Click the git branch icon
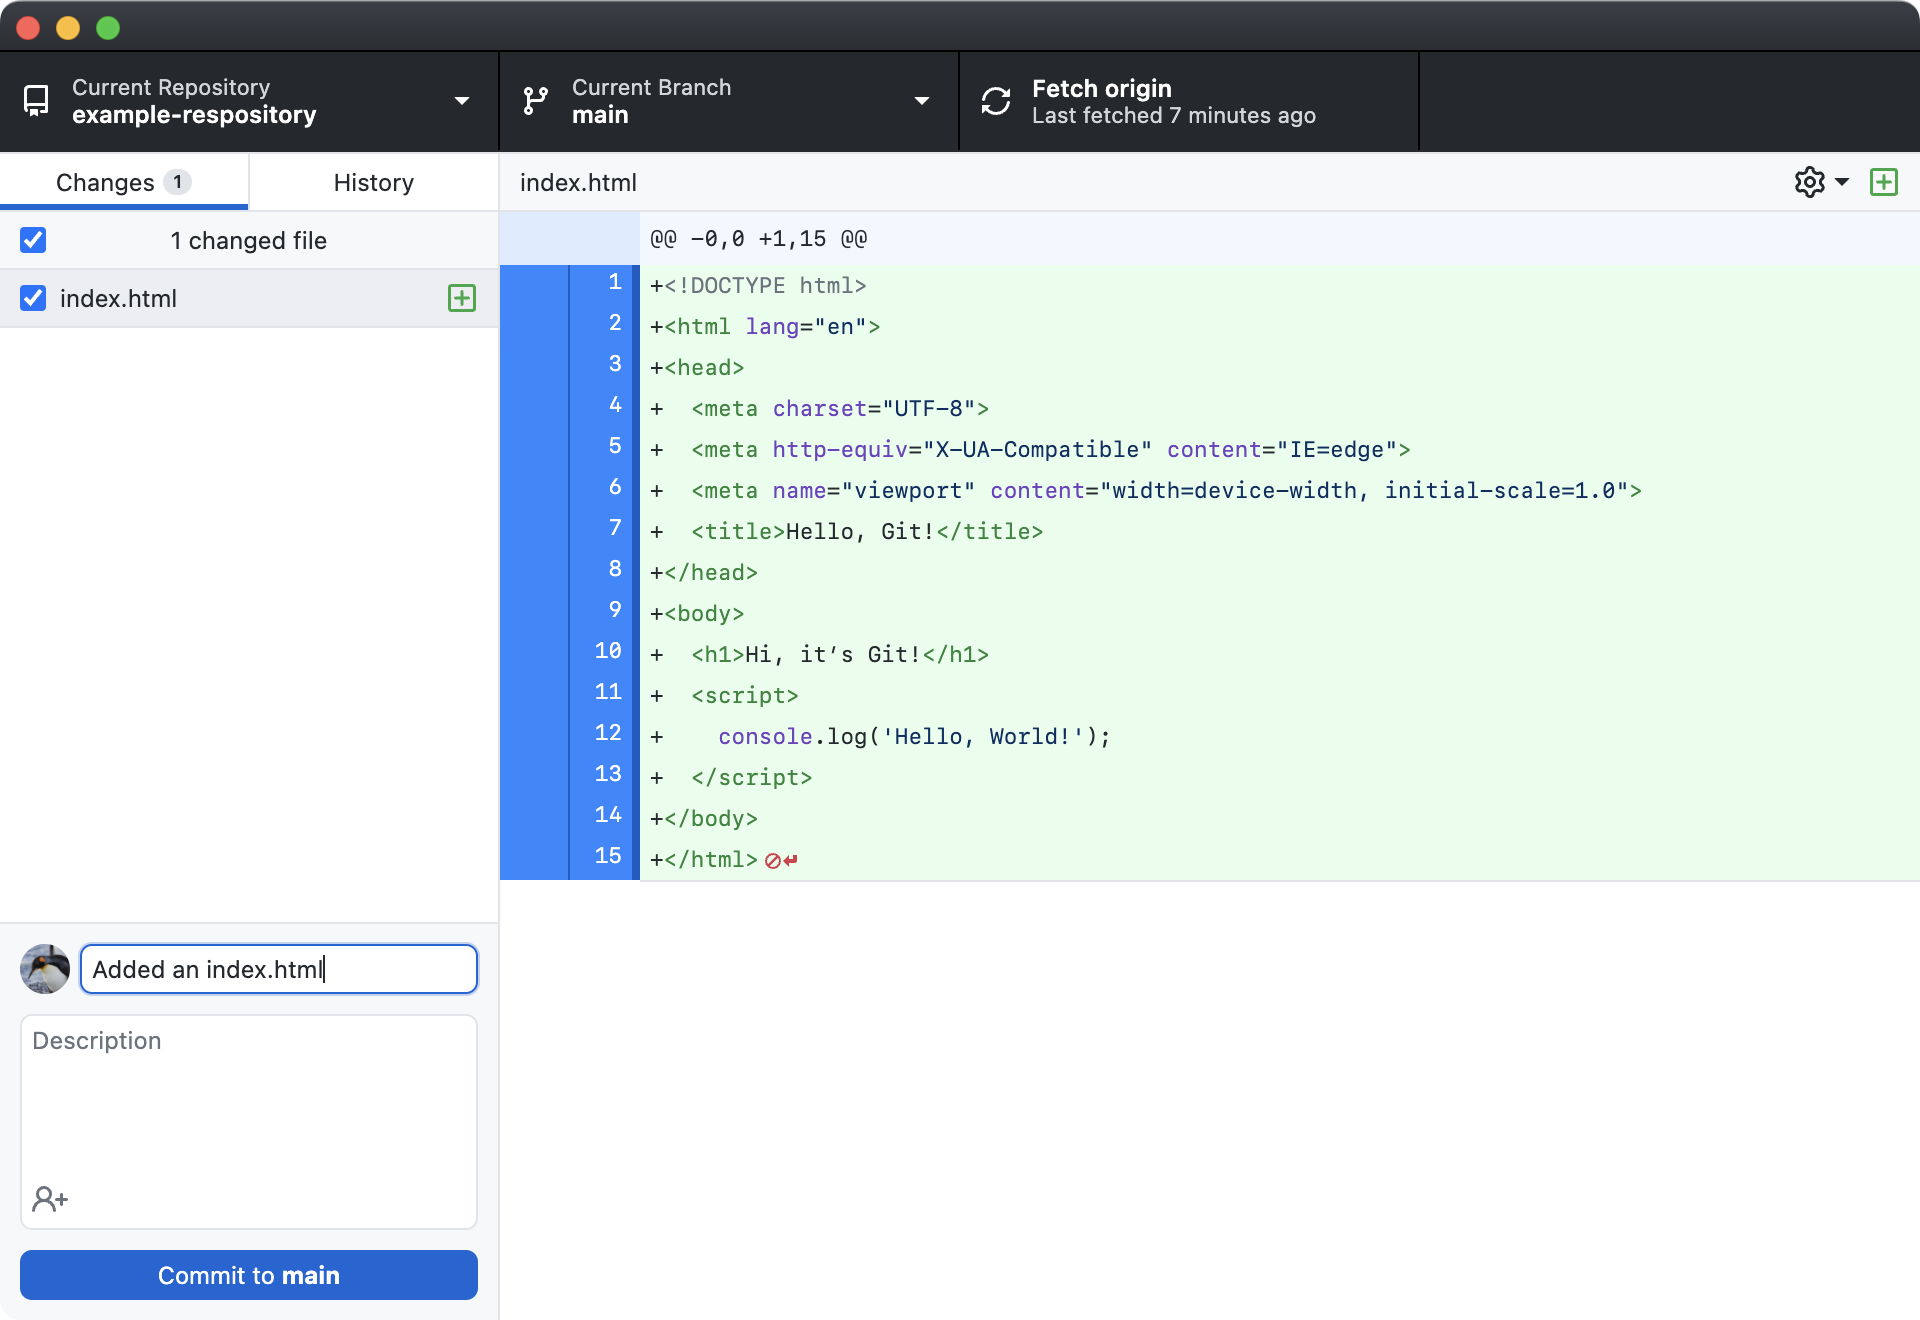 click(536, 101)
